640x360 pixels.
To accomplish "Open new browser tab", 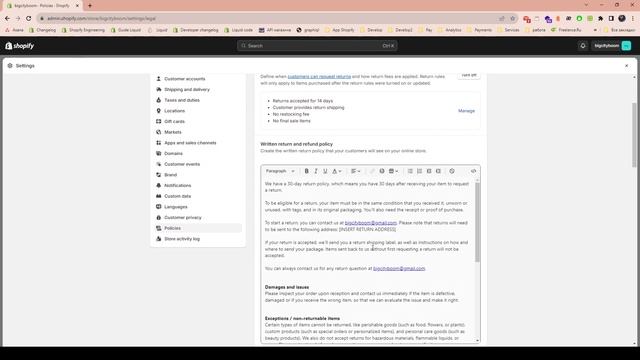I will (x=90, y=6).
